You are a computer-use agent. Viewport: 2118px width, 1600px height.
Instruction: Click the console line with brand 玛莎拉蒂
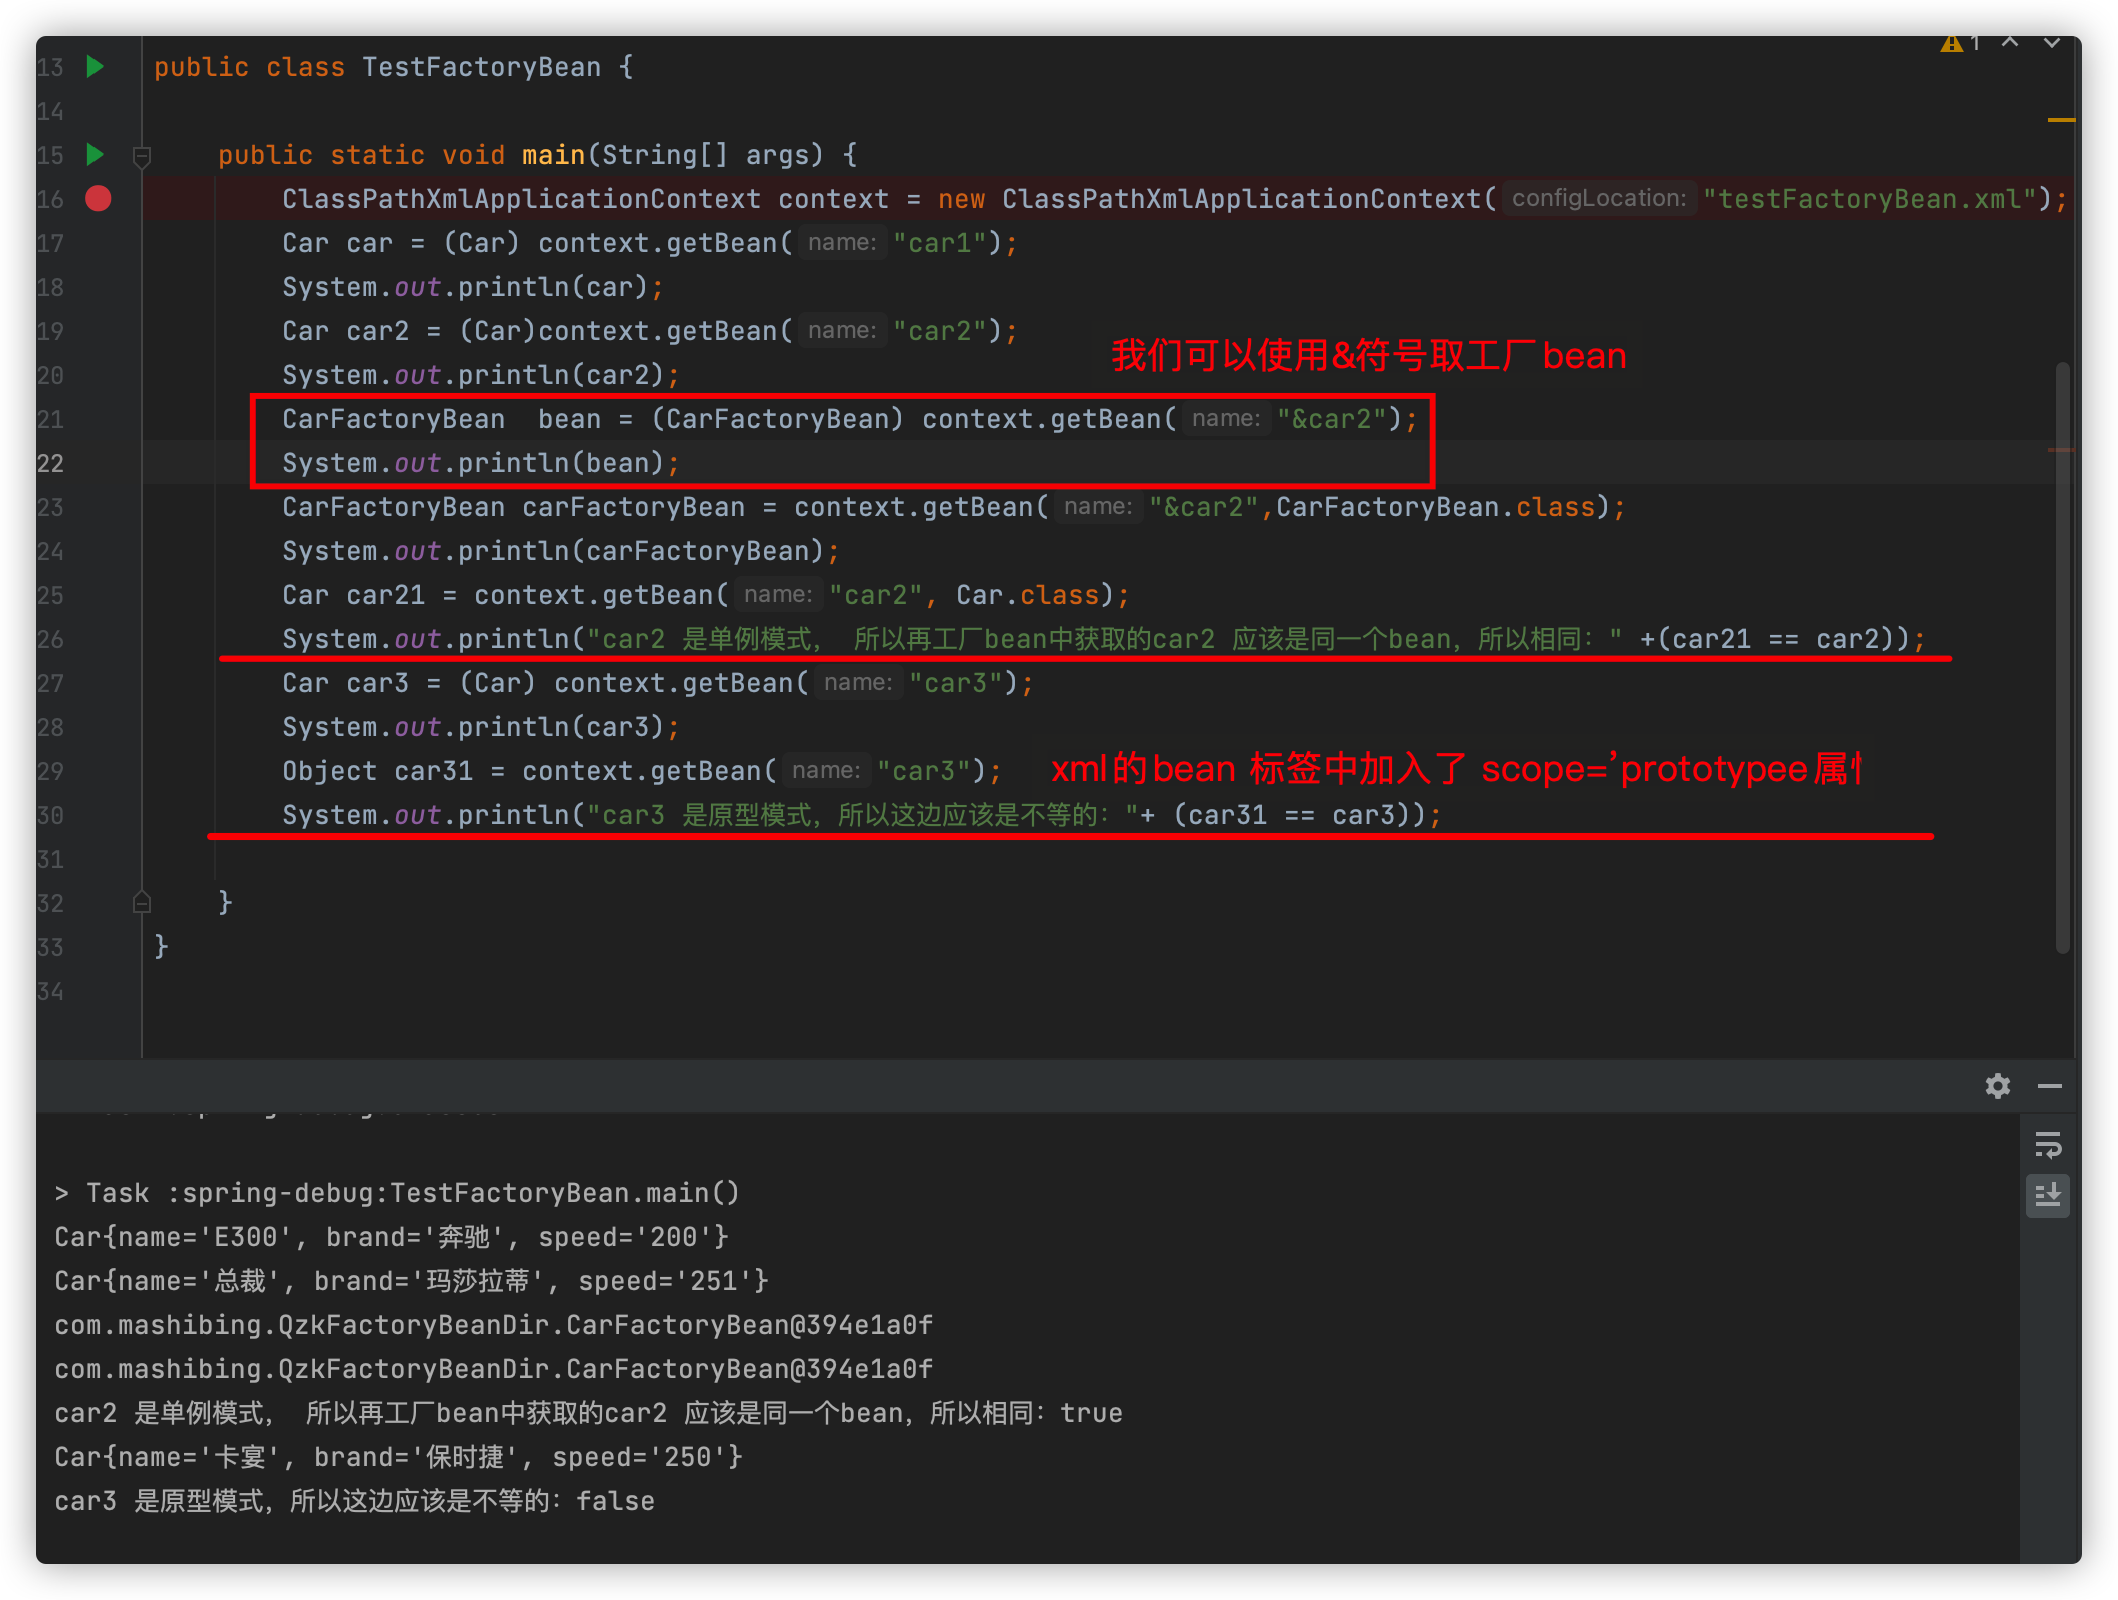click(412, 1281)
